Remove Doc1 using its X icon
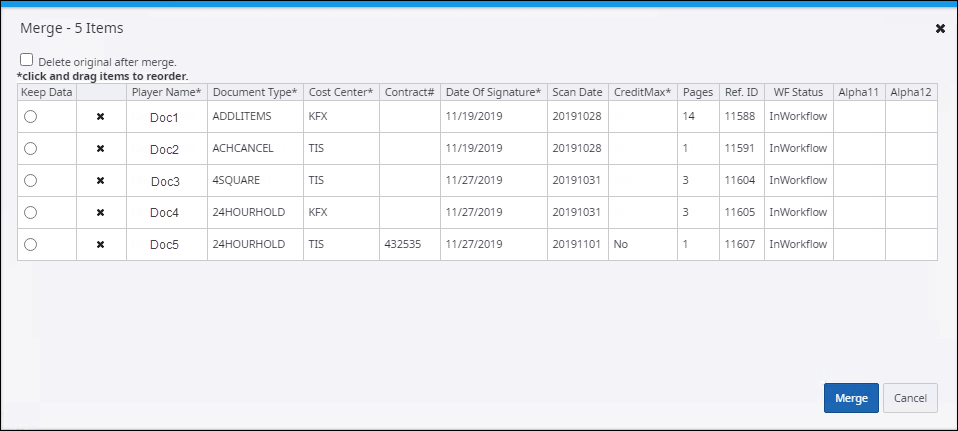958x431 pixels. click(100, 117)
